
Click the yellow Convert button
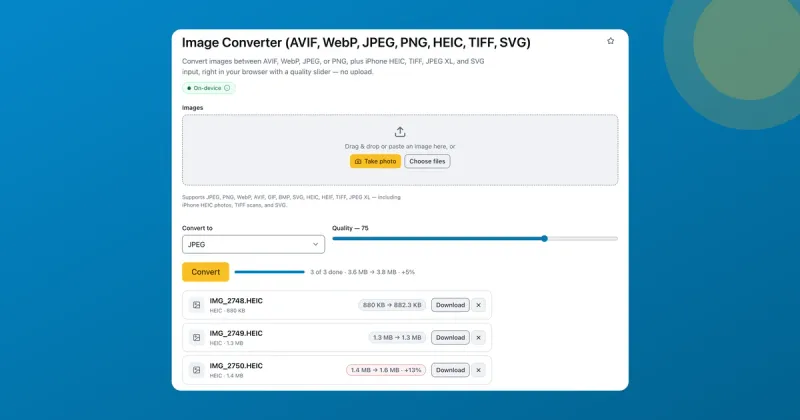click(206, 272)
